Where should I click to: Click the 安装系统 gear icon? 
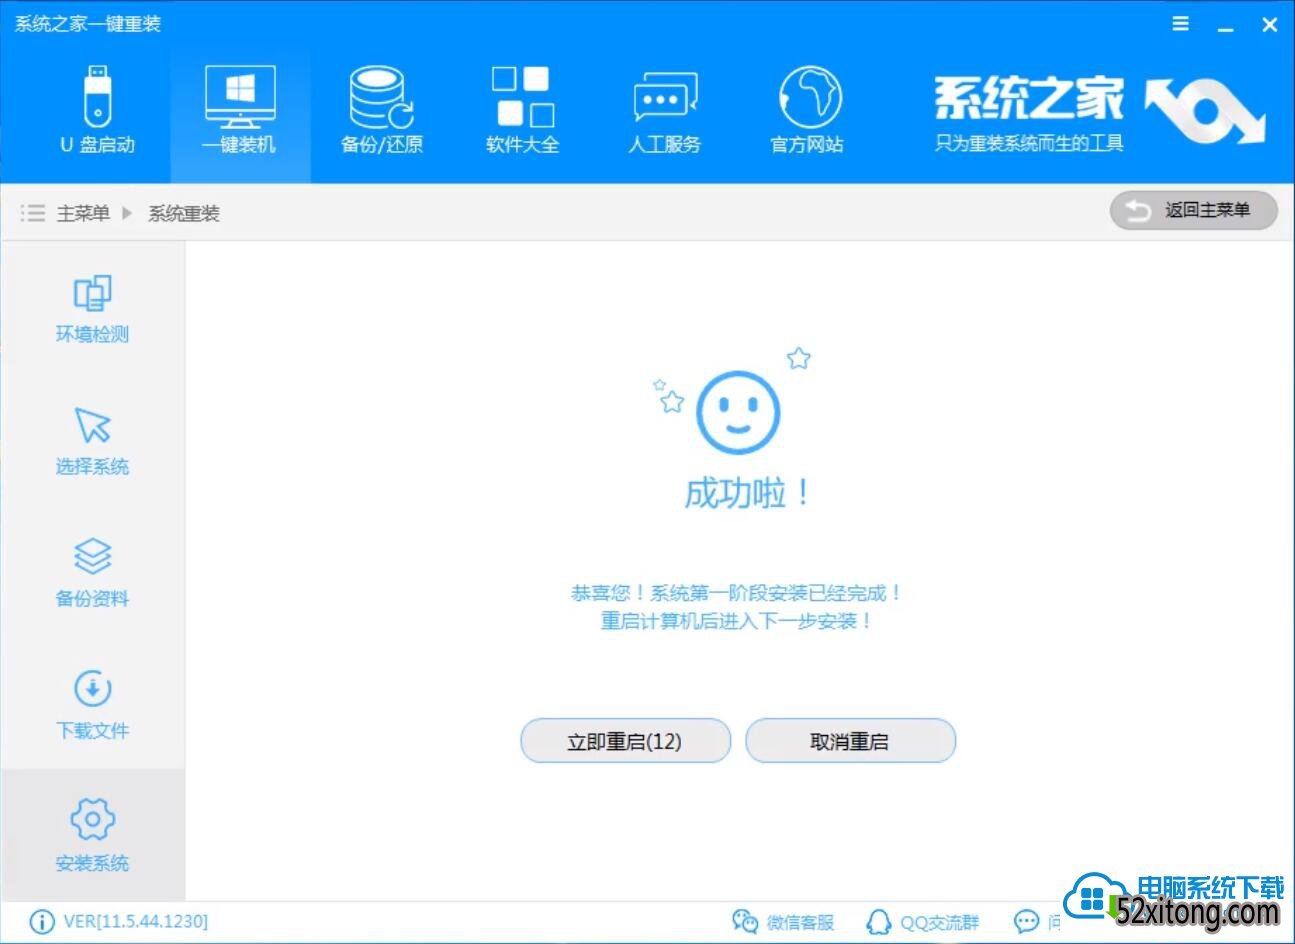point(93,820)
